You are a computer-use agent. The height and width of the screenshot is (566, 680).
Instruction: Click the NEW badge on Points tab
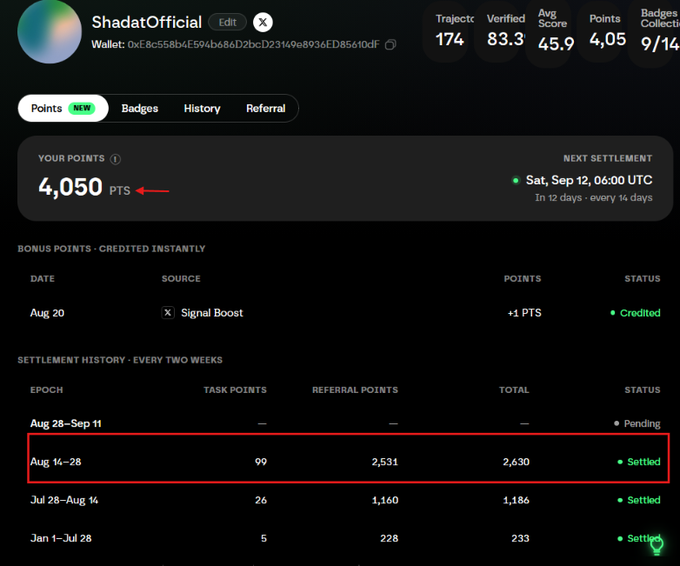82,108
